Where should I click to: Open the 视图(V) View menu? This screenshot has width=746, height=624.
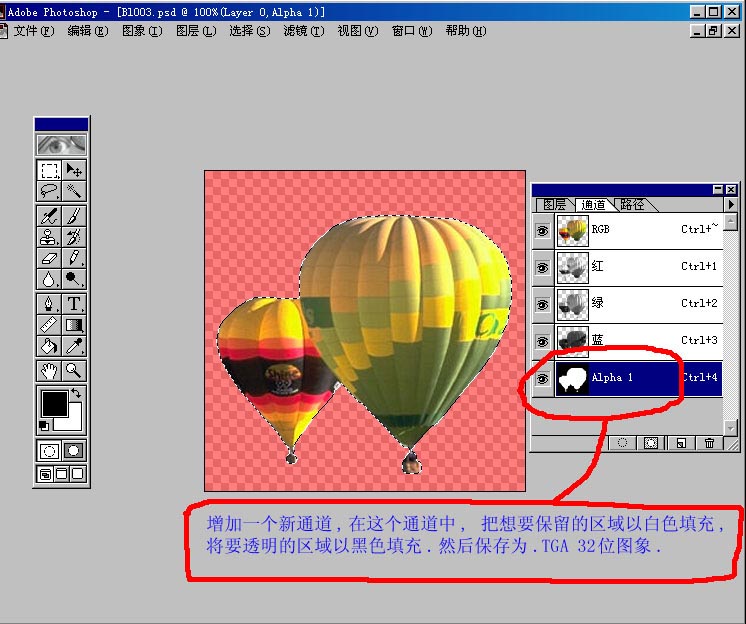(x=358, y=31)
